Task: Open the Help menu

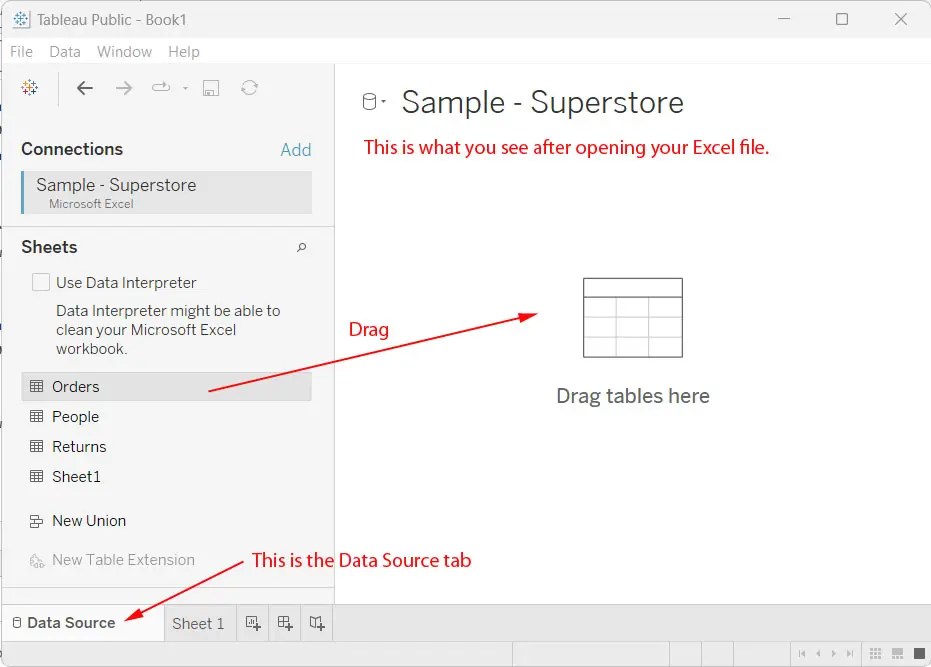Action: 183,52
